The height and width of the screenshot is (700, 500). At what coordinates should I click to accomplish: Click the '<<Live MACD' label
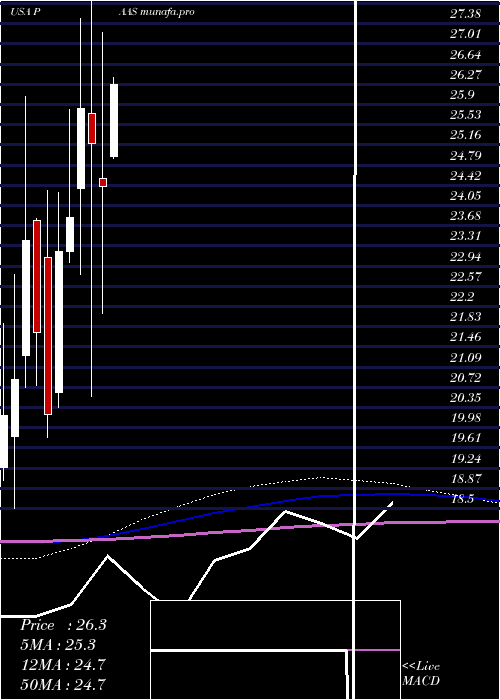[x=421, y=673]
